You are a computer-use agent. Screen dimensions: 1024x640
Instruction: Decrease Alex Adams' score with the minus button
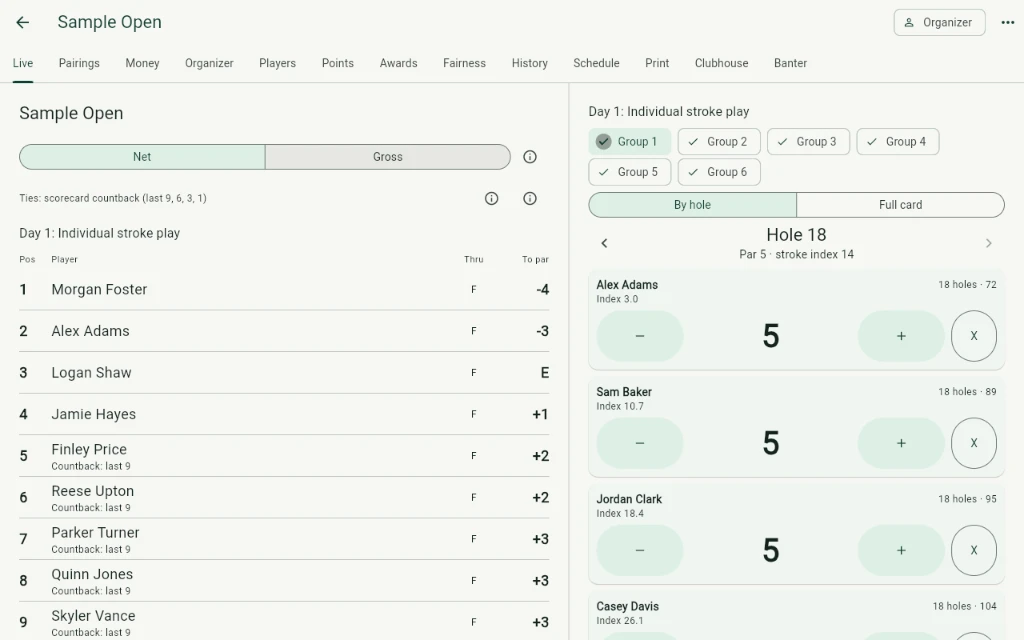tap(640, 336)
